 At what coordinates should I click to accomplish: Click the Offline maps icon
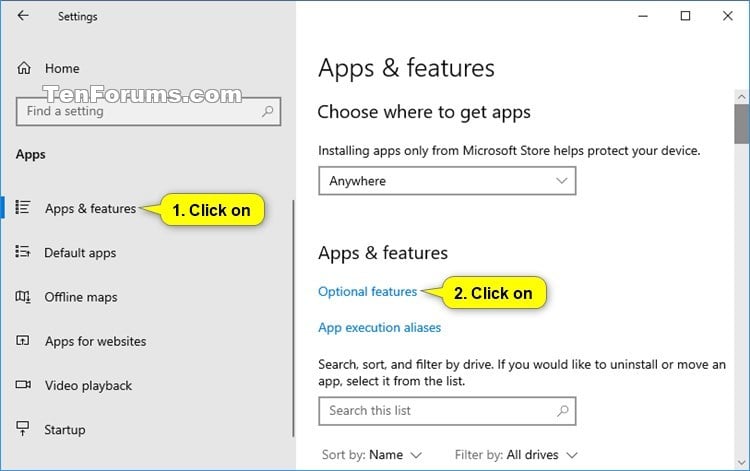coord(23,296)
